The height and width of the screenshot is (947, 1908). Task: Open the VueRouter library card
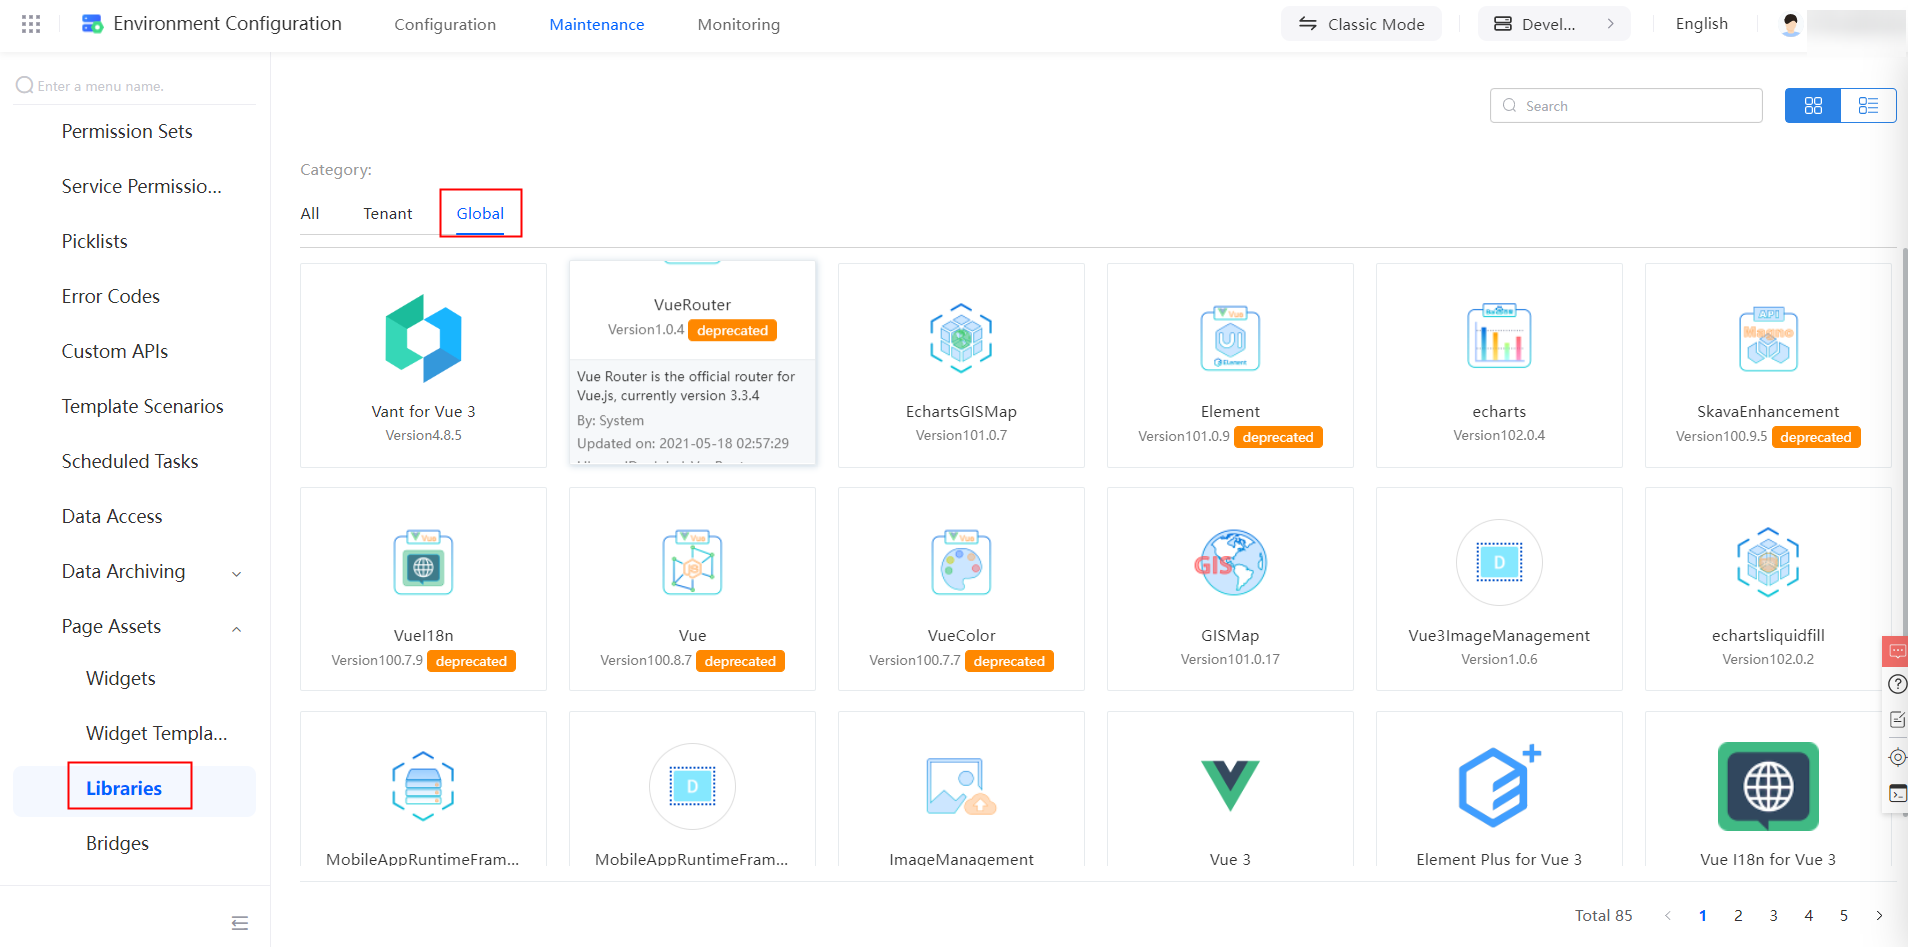[692, 363]
